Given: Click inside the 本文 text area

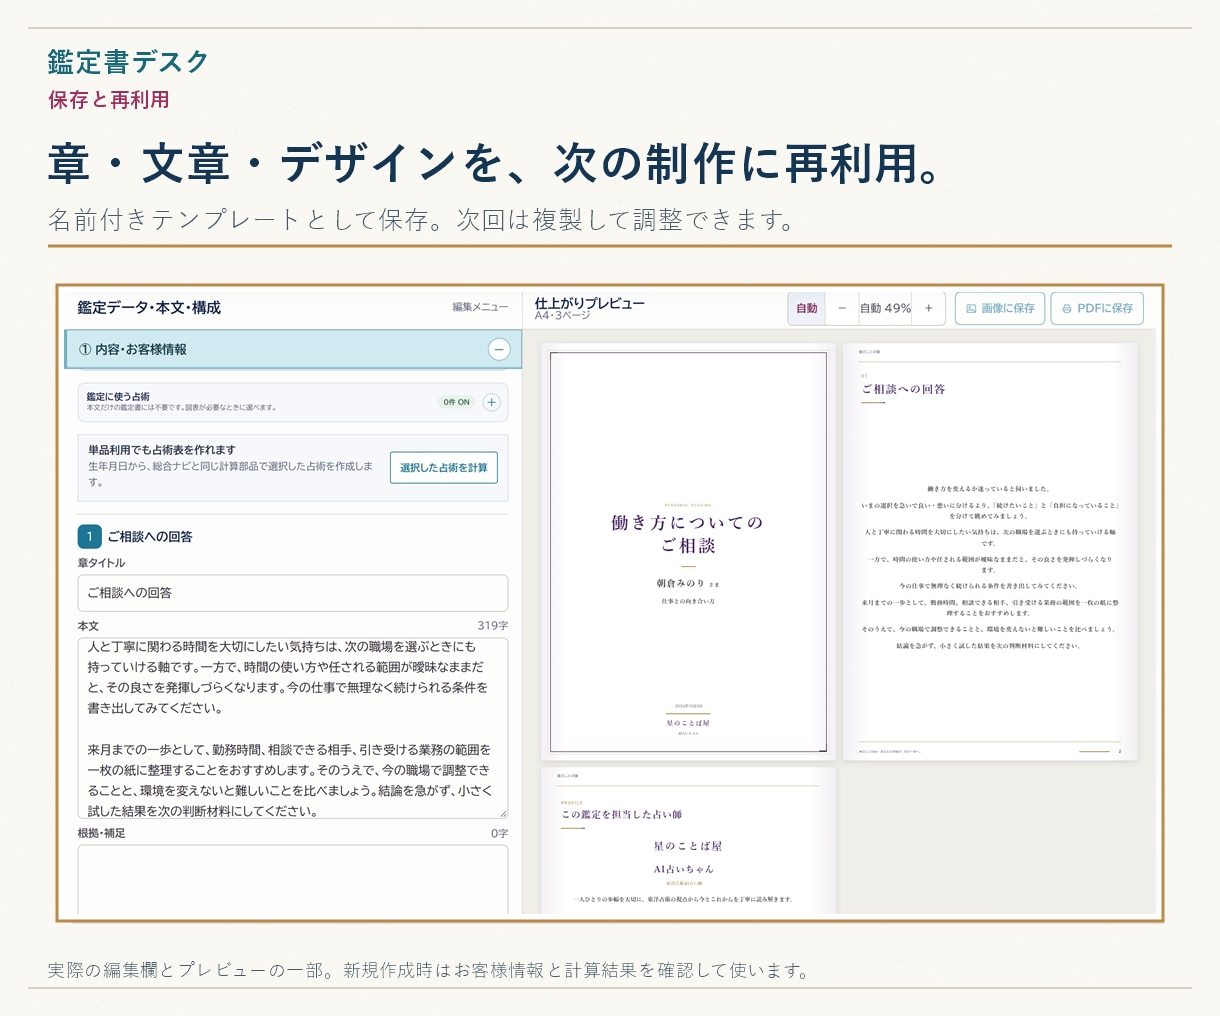Looking at the screenshot, I should coord(293,728).
